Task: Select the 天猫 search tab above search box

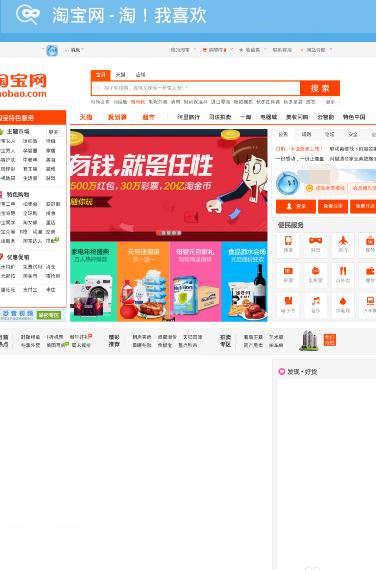Action: (x=120, y=75)
